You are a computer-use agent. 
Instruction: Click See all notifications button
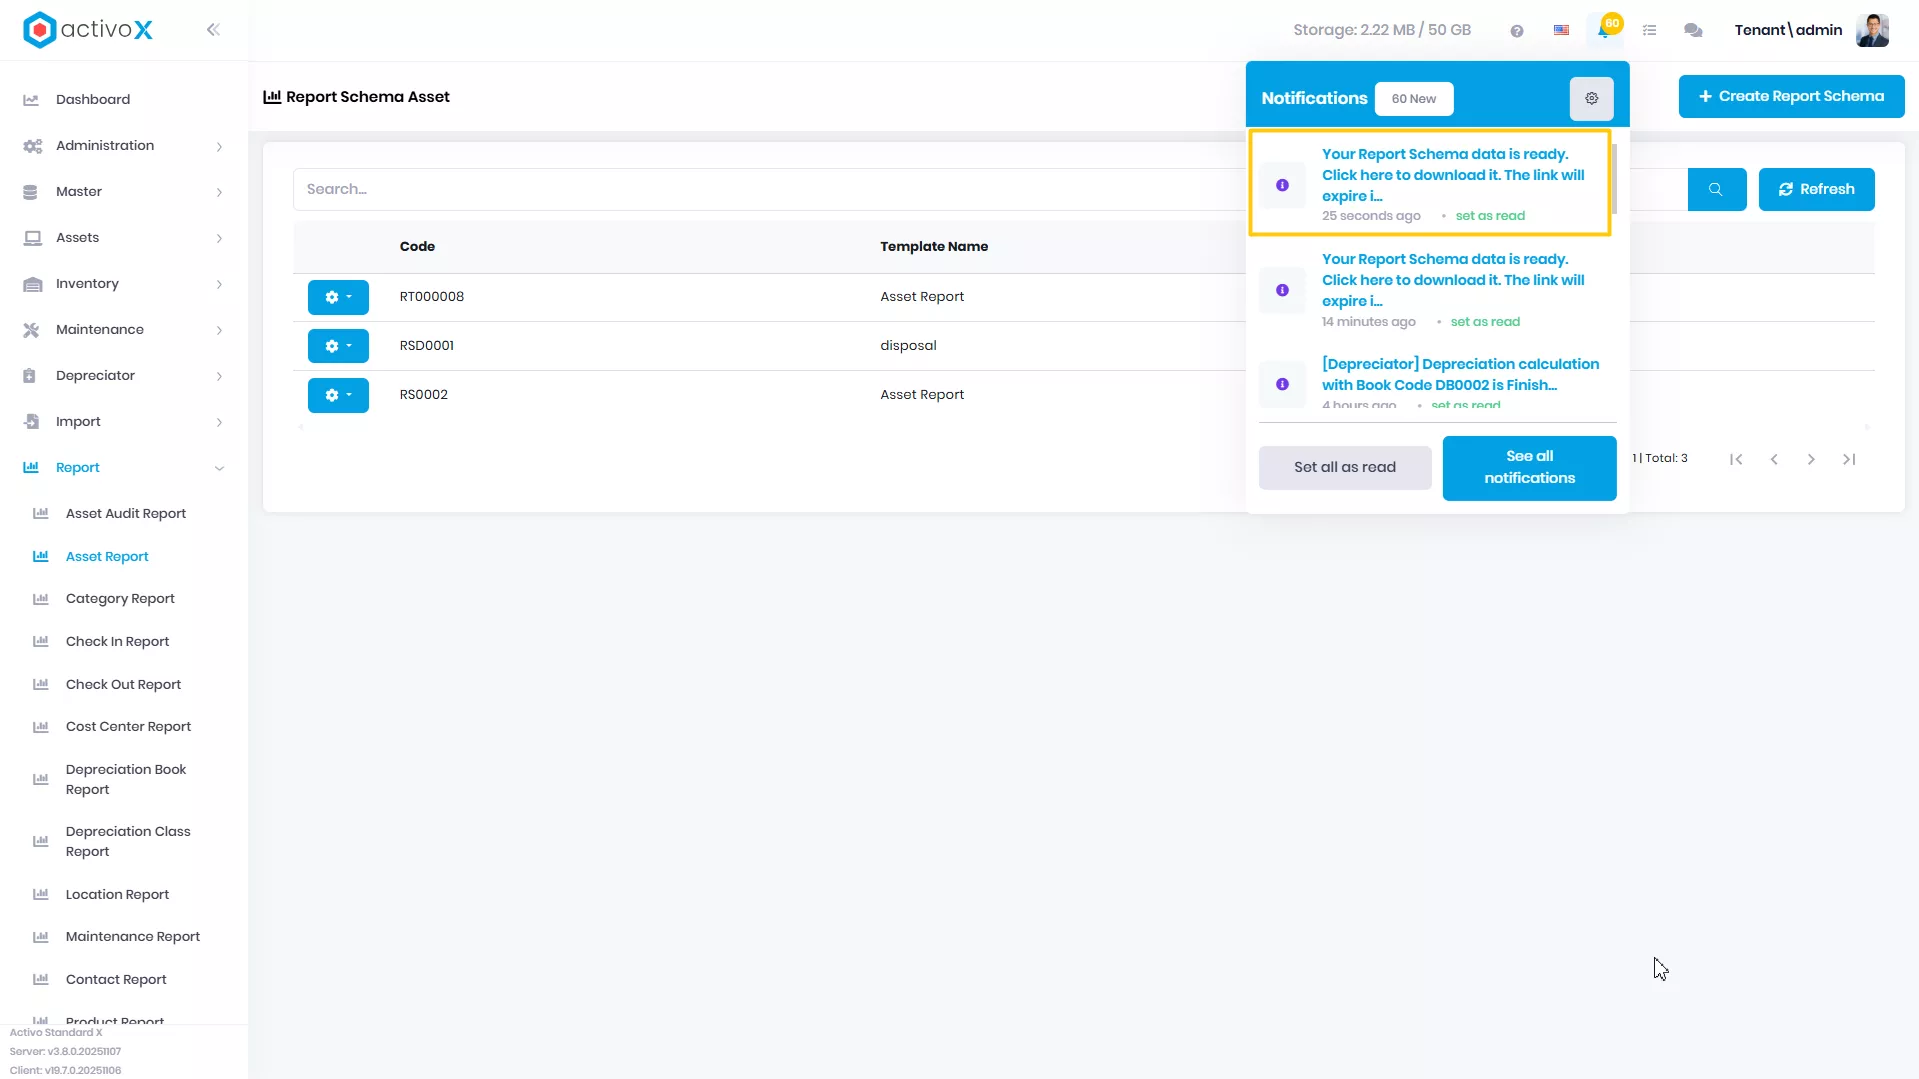coord(1529,468)
